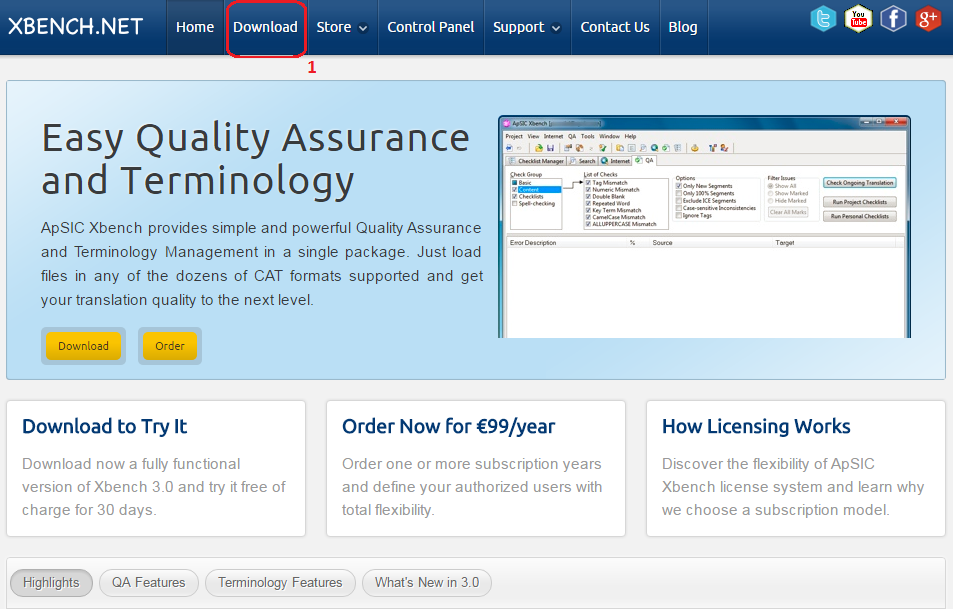Click the yellow Order button
The height and width of the screenshot is (609, 953).
(x=170, y=346)
